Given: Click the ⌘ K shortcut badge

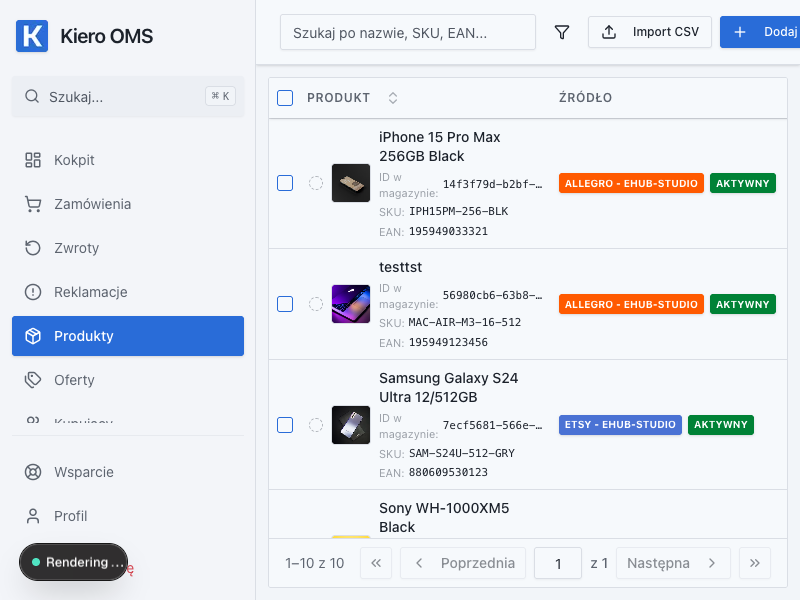Looking at the screenshot, I should (x=220, y=96).
